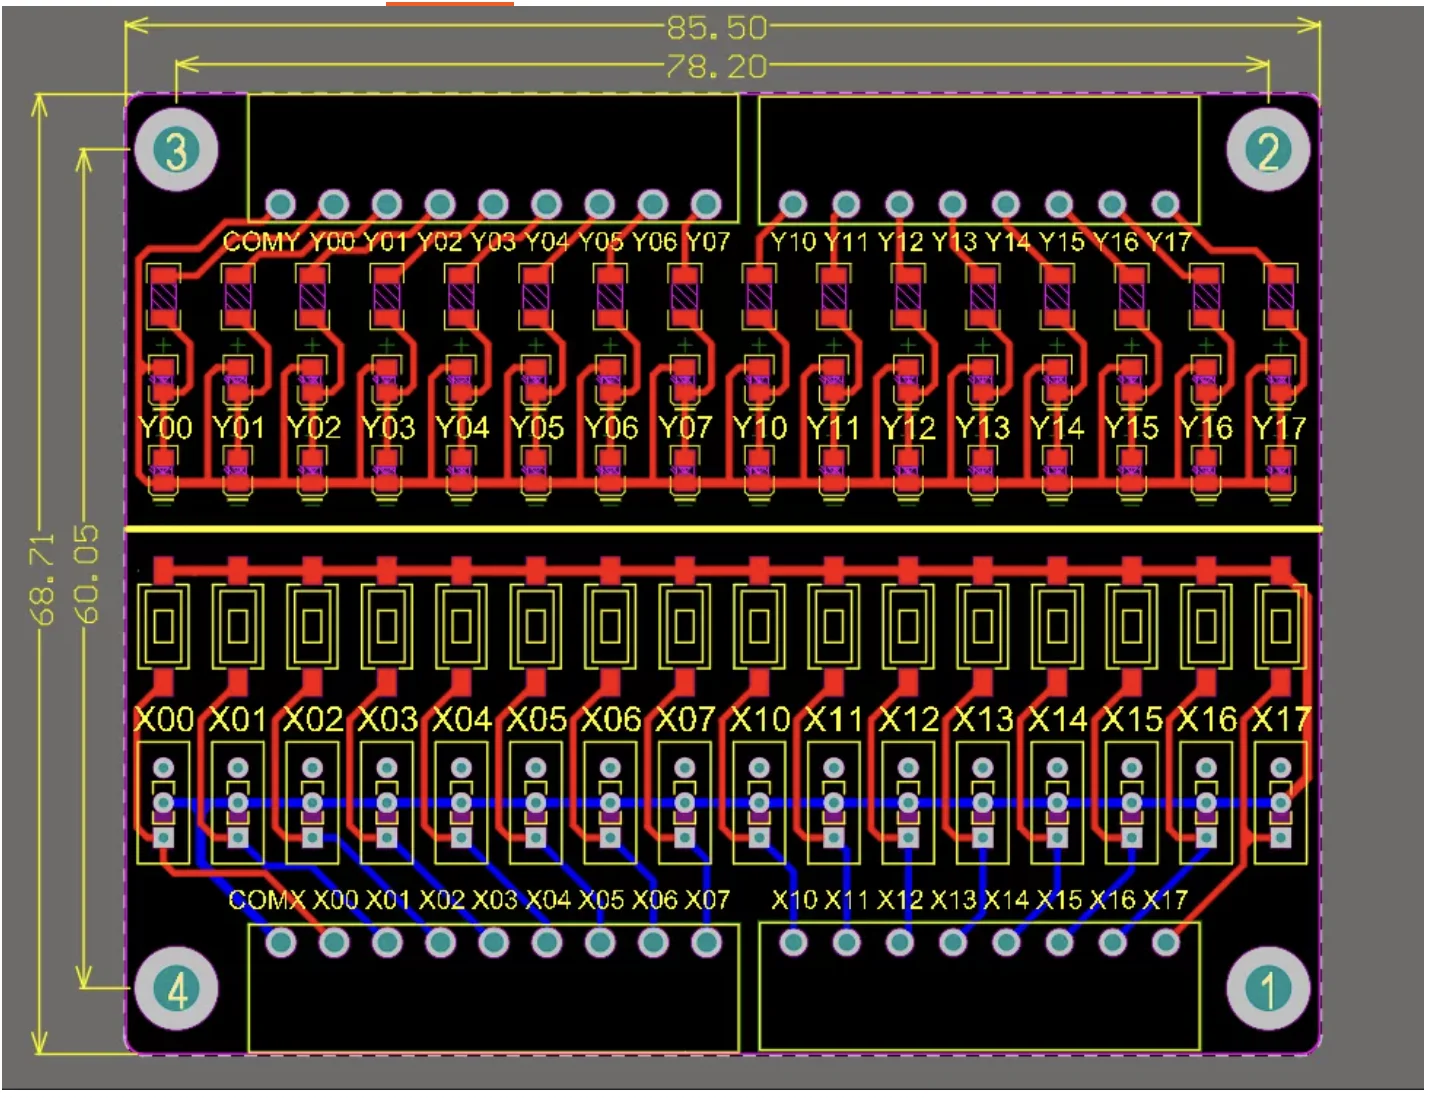Click the 78.20 dimension value

(717, 66)
